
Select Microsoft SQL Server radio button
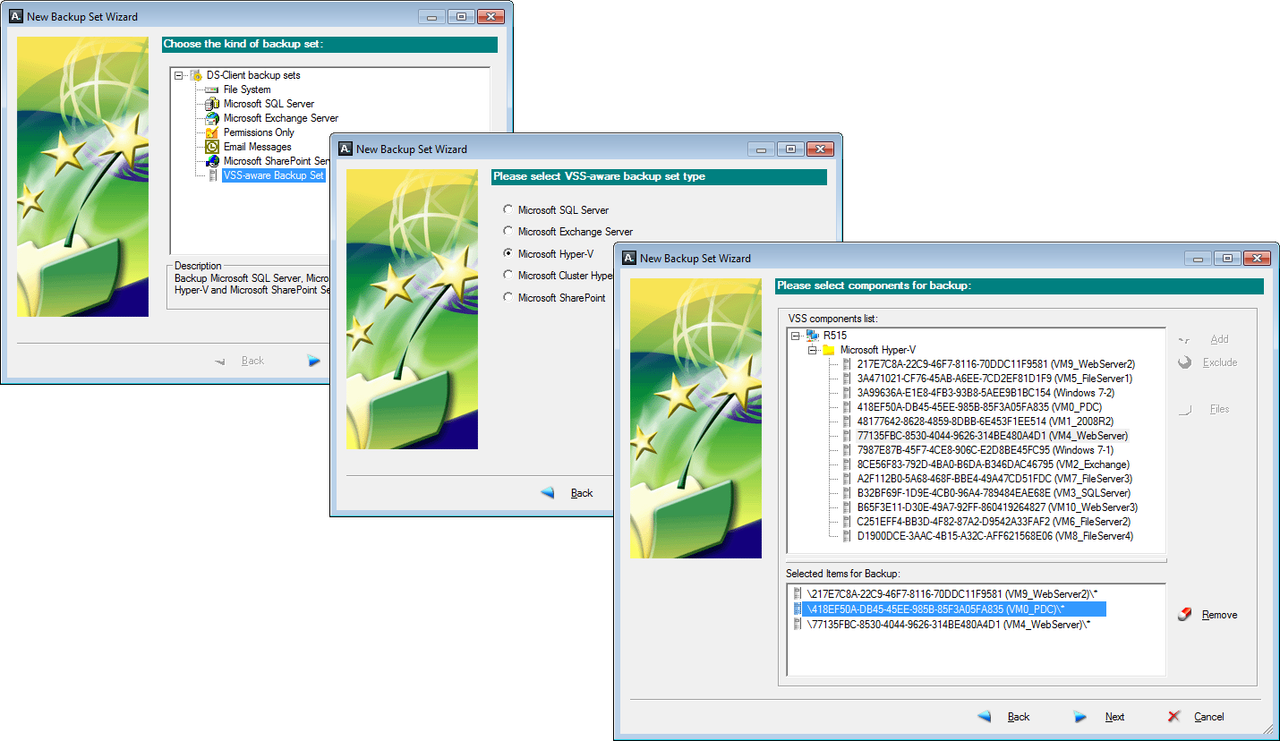(x=508, y=210)
